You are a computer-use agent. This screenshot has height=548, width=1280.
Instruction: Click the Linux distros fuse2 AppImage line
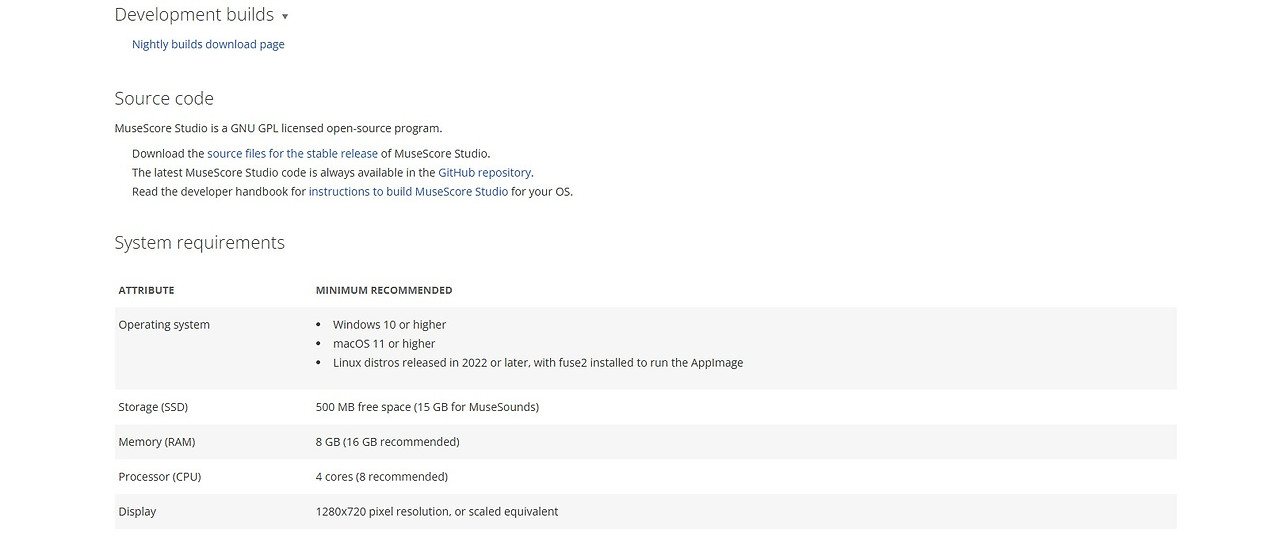[538, 363]
